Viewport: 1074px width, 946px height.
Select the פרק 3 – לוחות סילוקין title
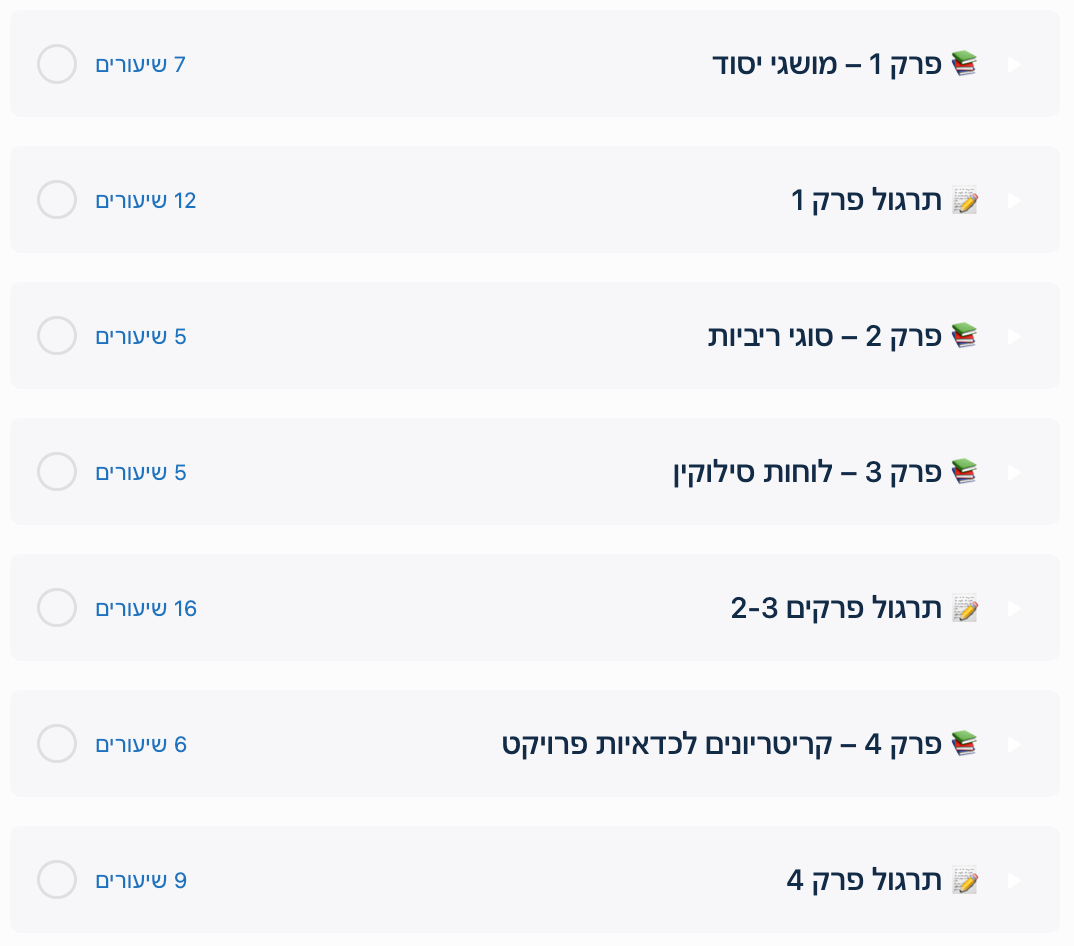tap(808, 472)
